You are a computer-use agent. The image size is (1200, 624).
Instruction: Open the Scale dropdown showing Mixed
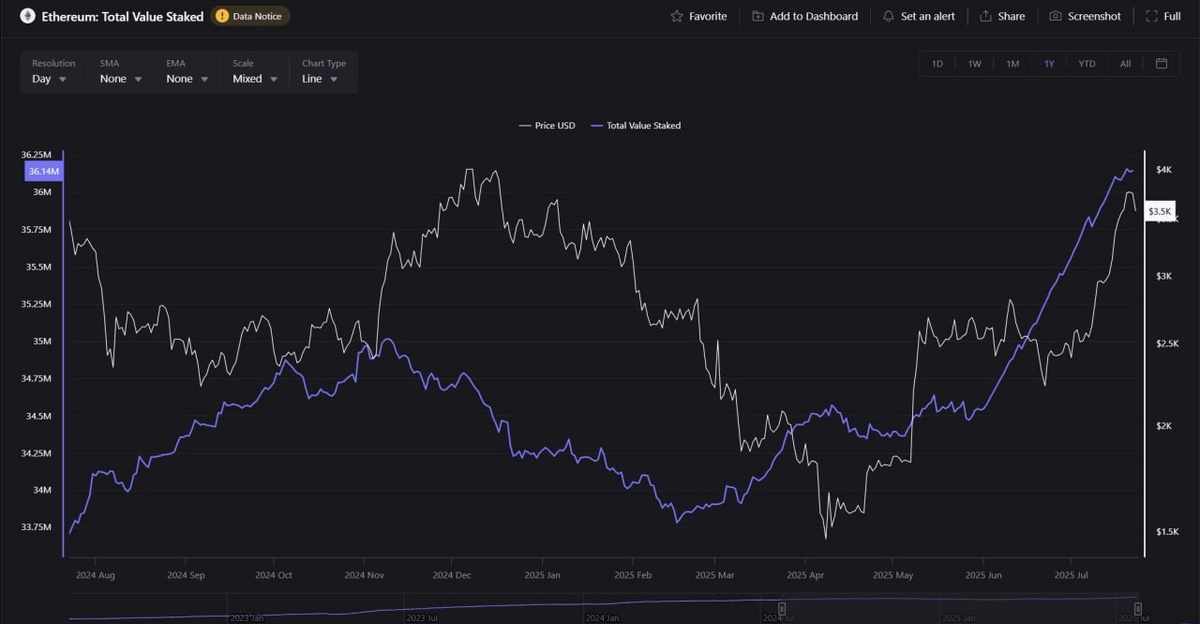tap(255, 79)
